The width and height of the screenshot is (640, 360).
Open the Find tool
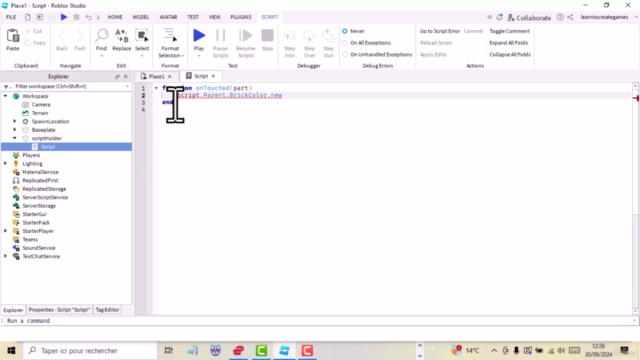[x=101, y=36]
